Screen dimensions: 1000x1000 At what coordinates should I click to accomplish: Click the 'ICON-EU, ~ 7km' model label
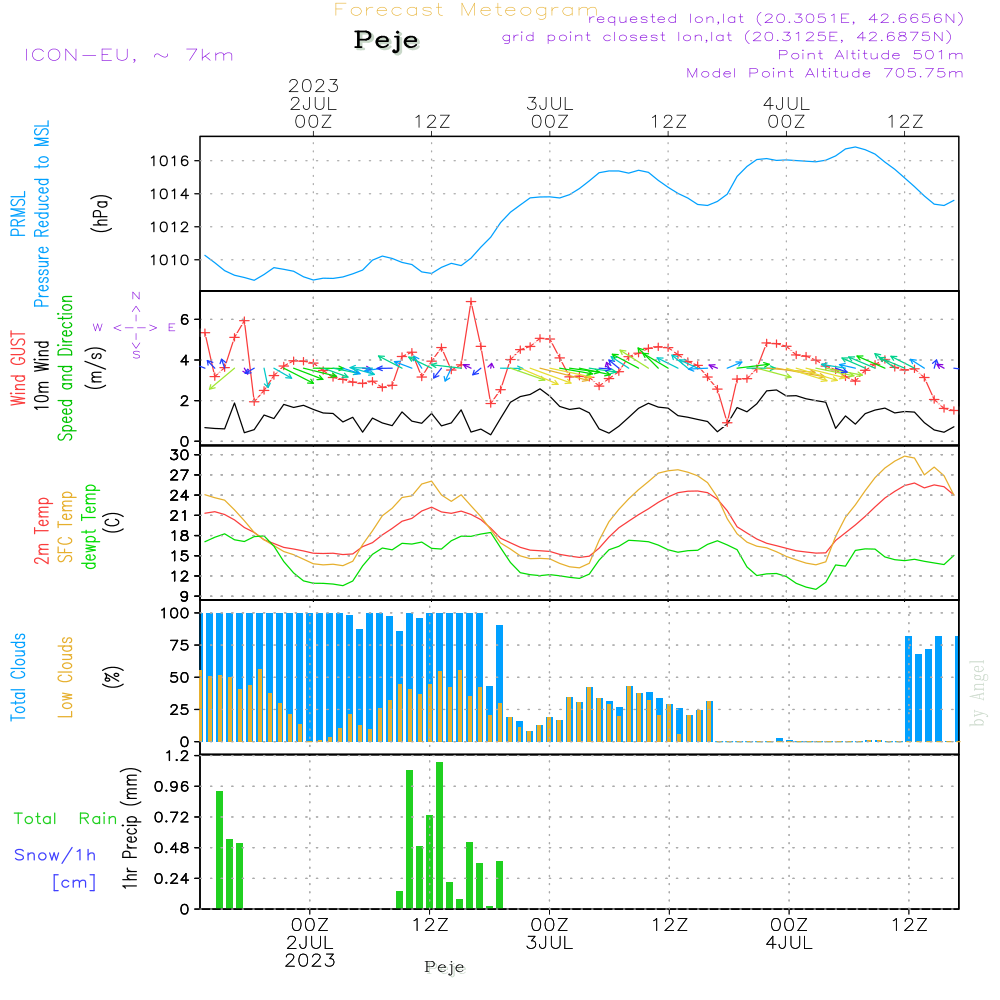click(x=129, y=55)
